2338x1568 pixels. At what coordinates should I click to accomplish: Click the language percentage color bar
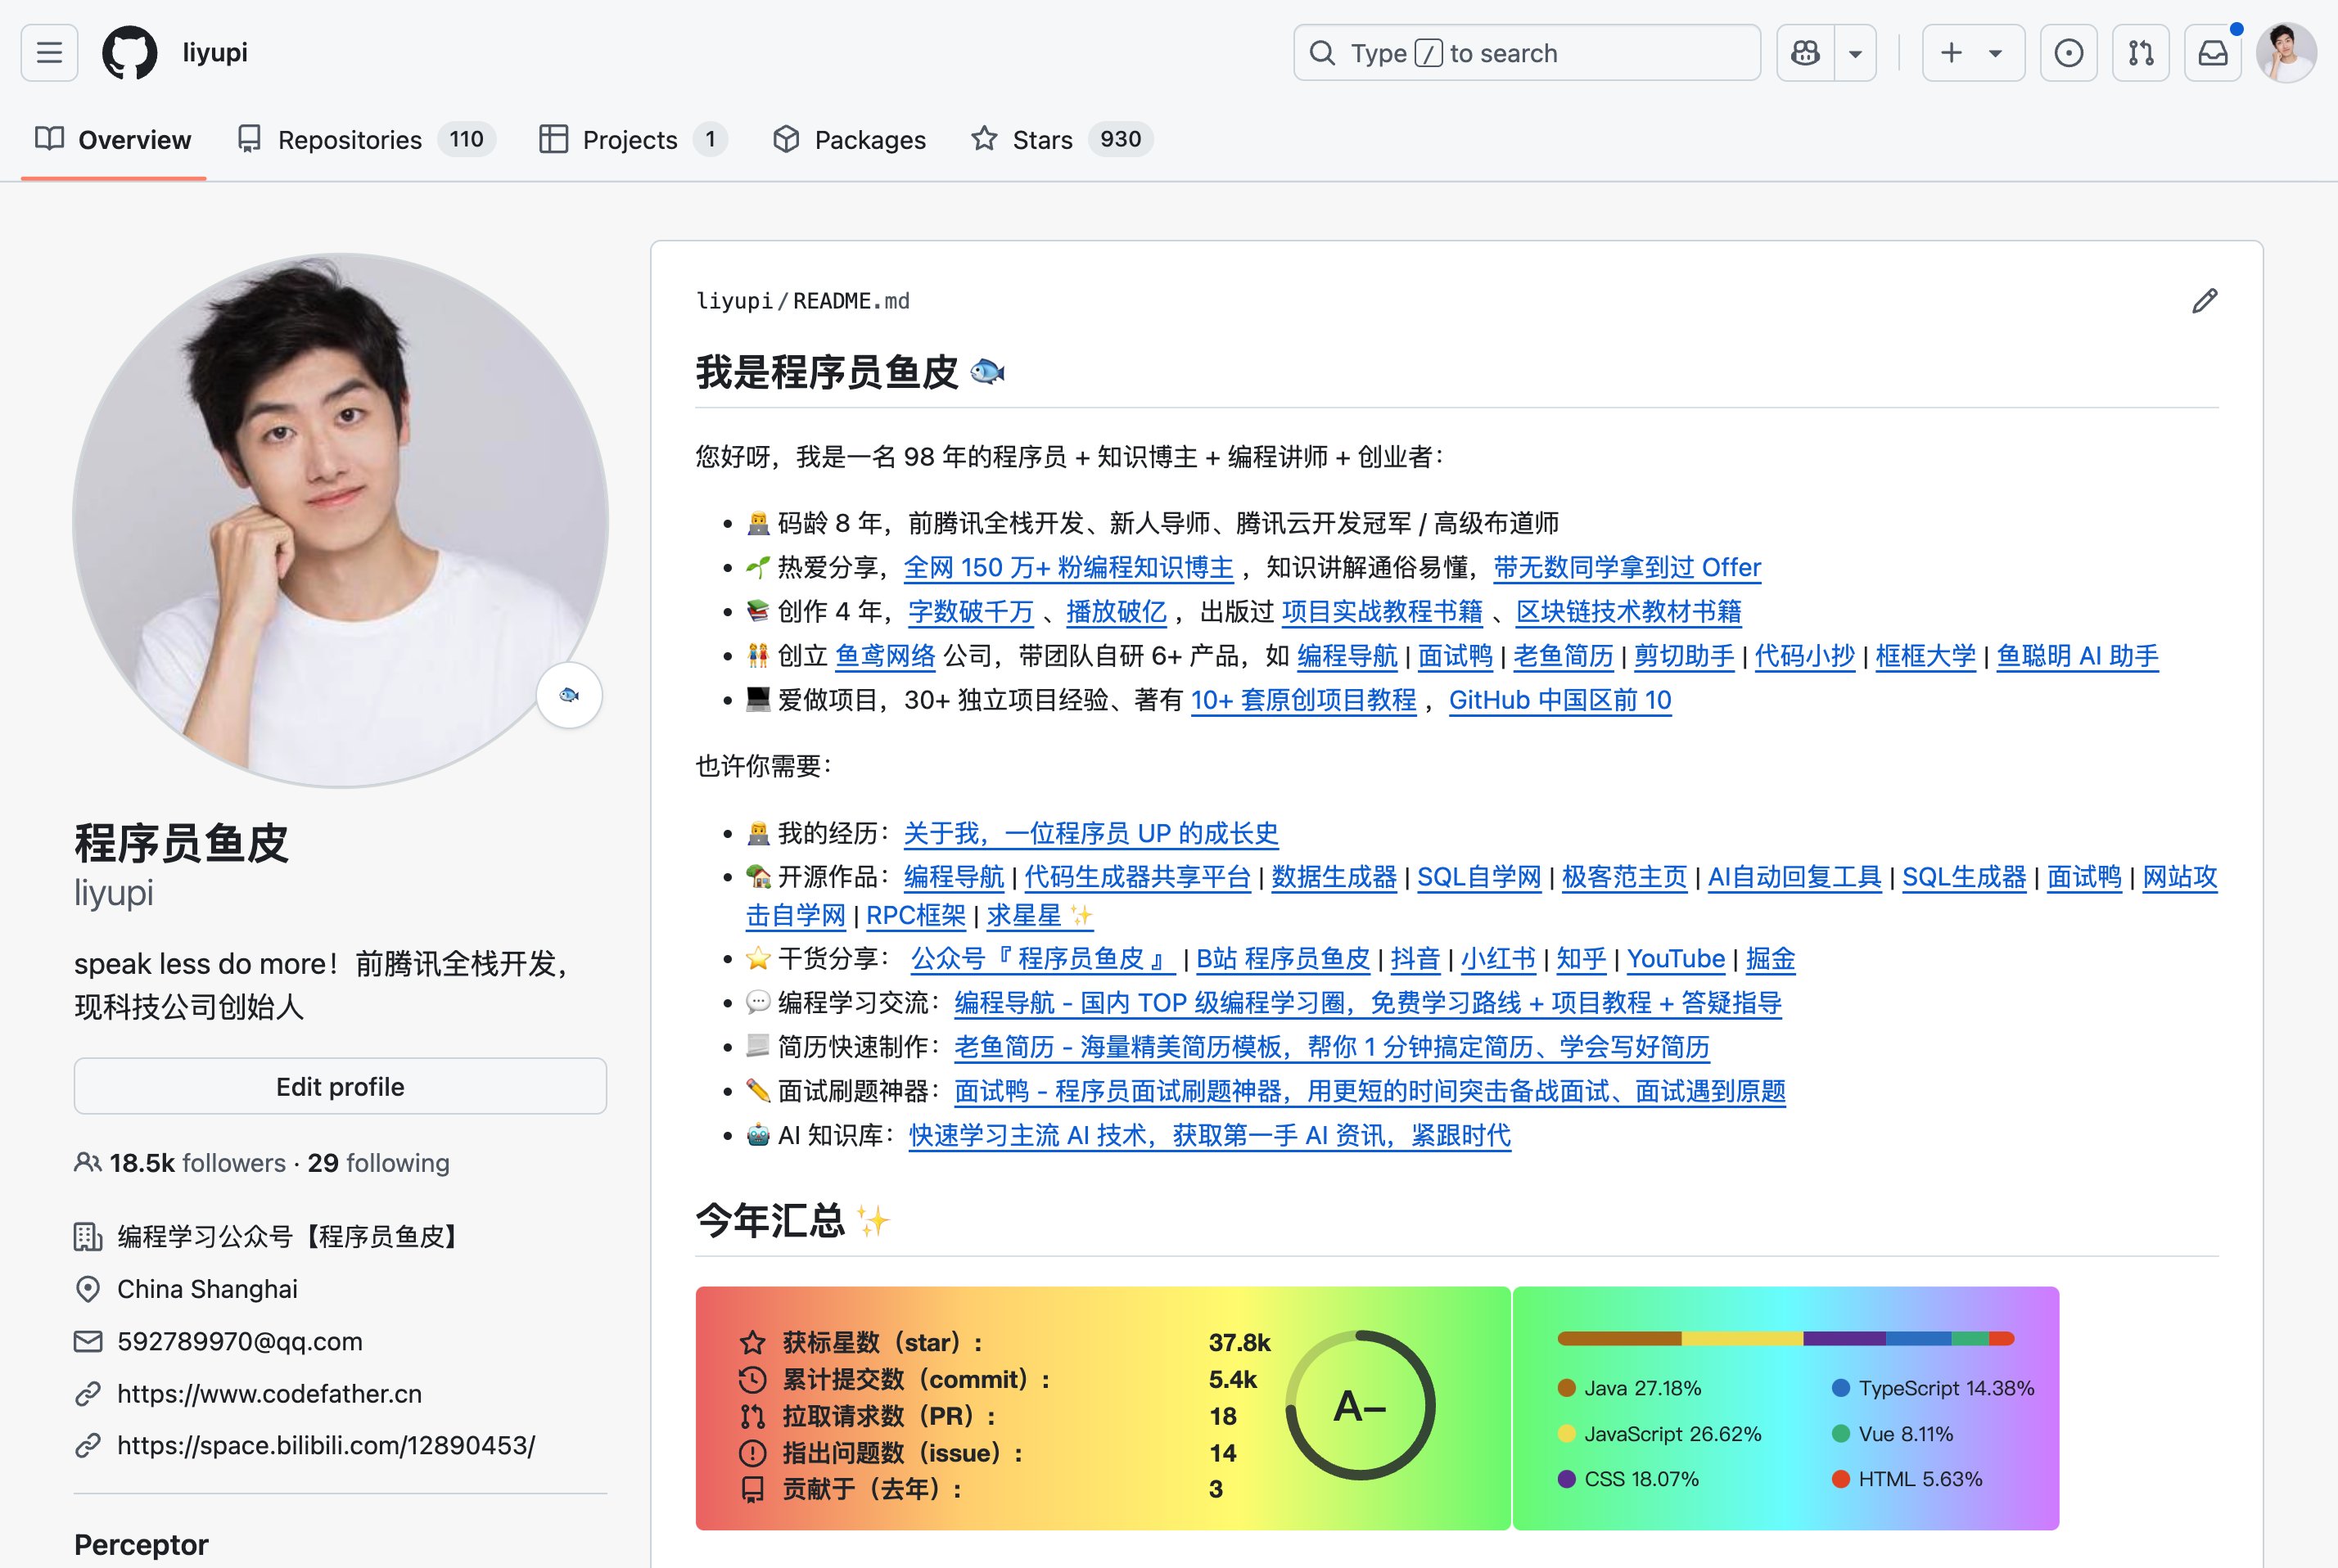click(x=1785, y=1338)
